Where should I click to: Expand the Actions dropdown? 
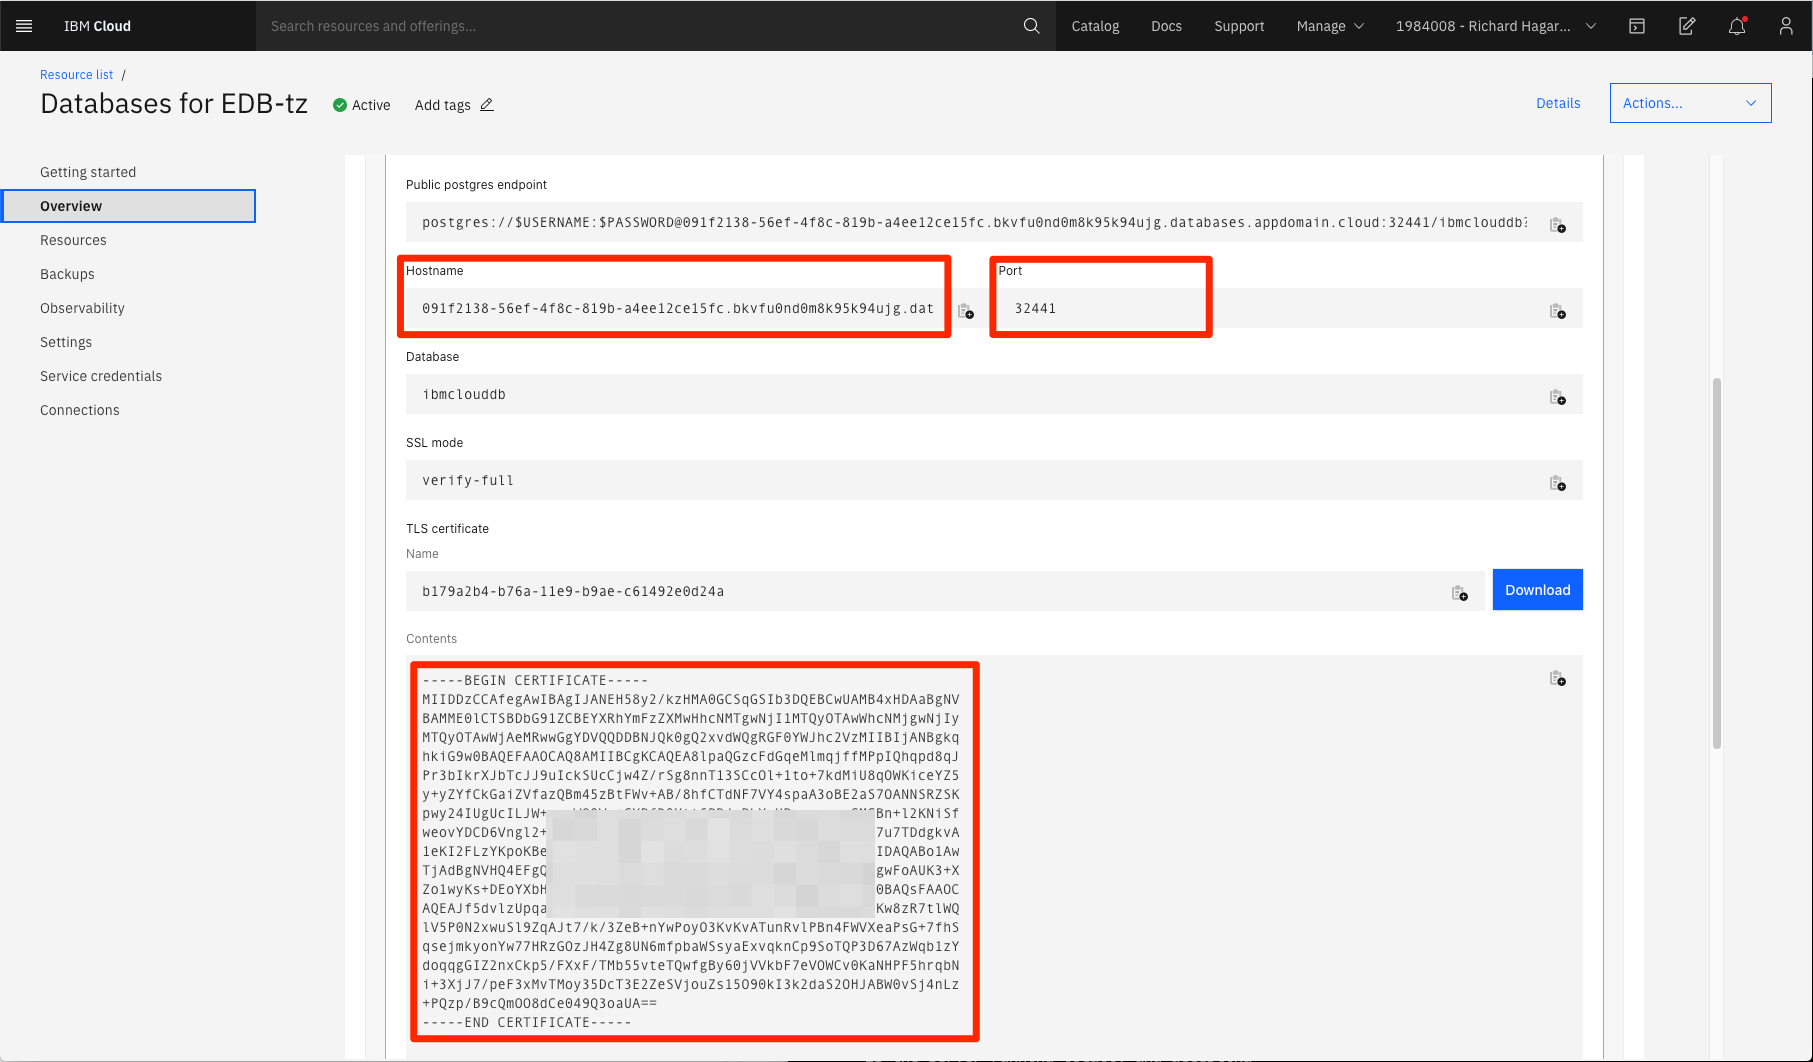tap(1690, 103)
